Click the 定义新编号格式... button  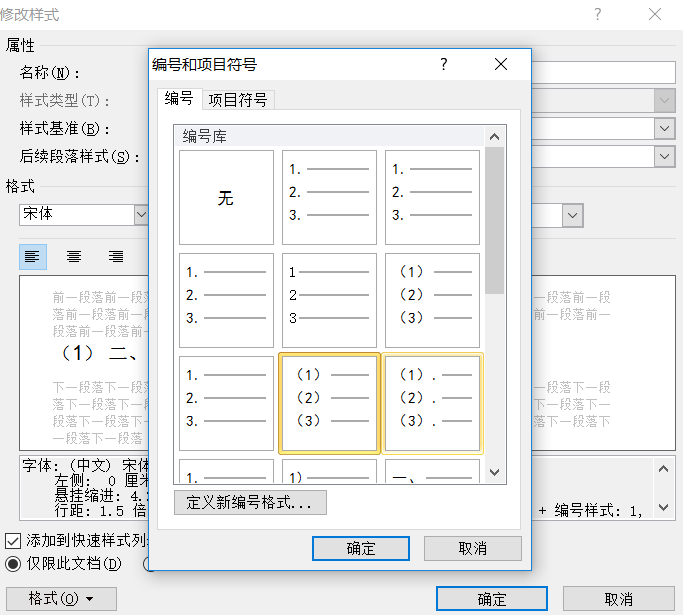(x=250, y=503)
